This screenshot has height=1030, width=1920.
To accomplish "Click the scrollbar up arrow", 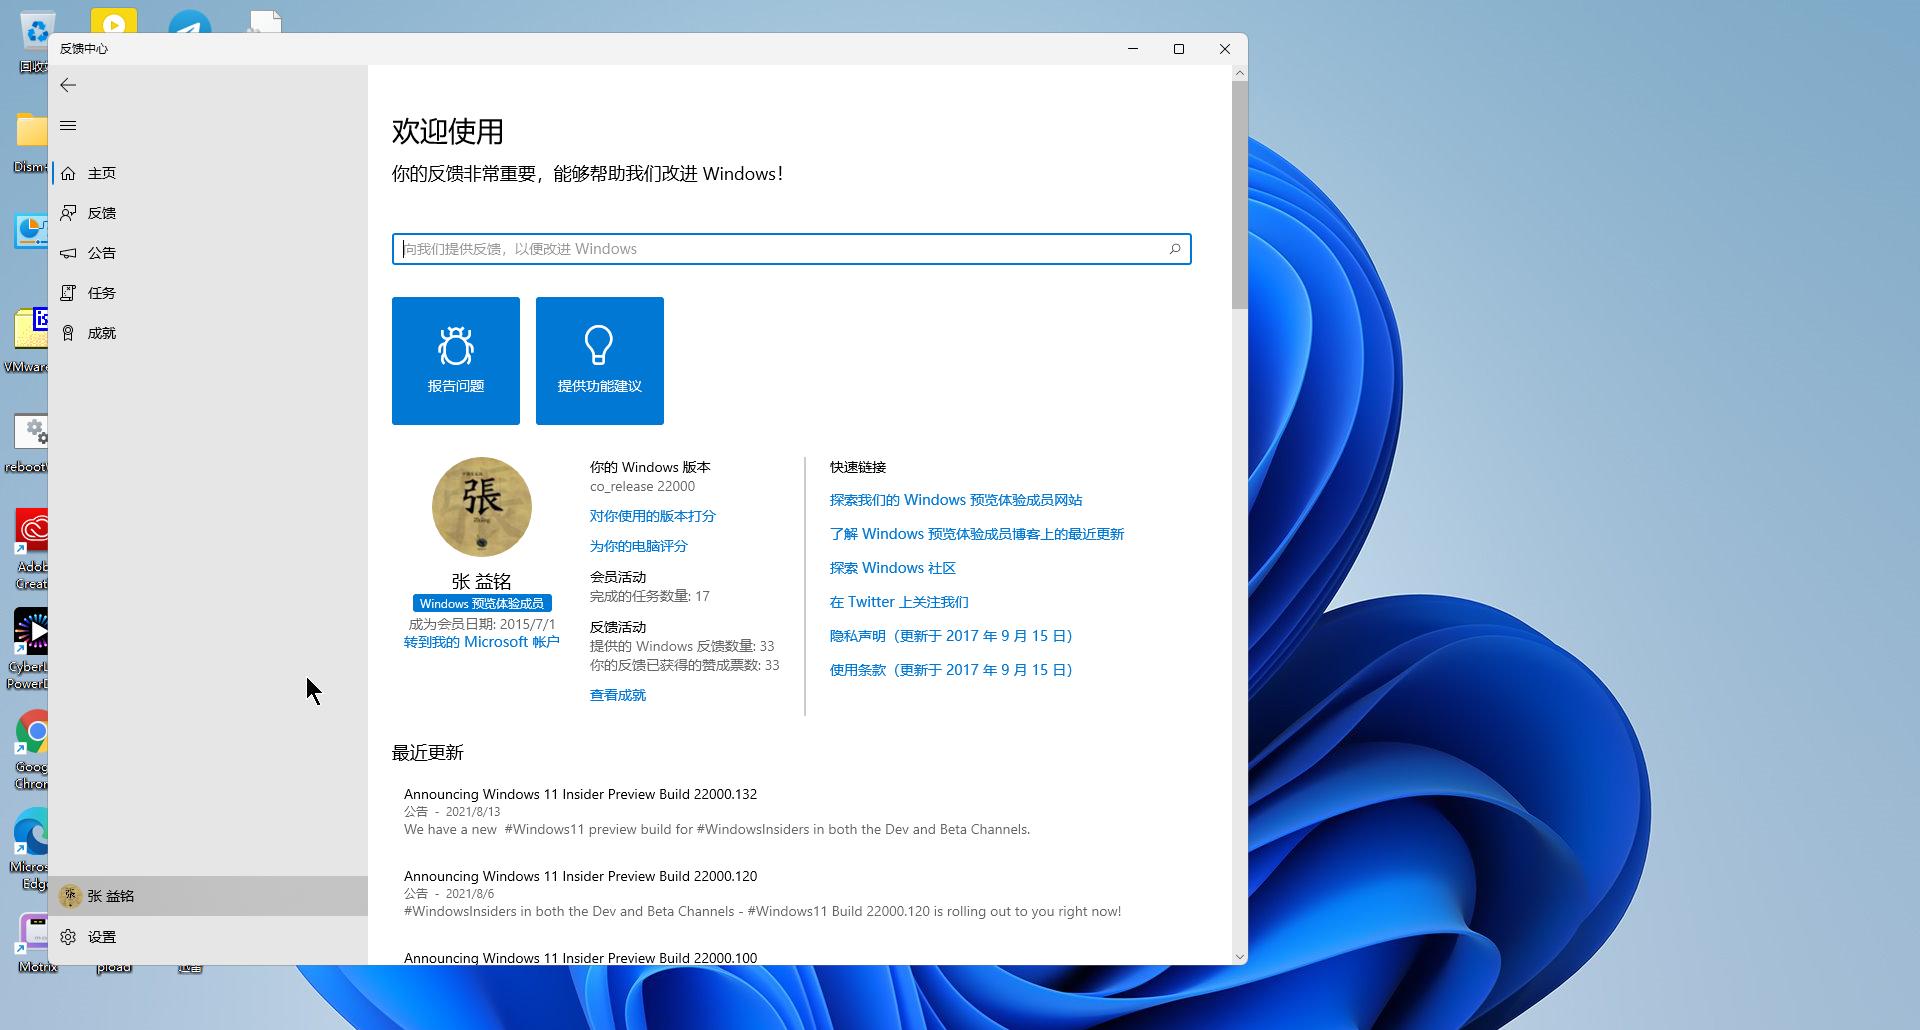I will 1240,73.
